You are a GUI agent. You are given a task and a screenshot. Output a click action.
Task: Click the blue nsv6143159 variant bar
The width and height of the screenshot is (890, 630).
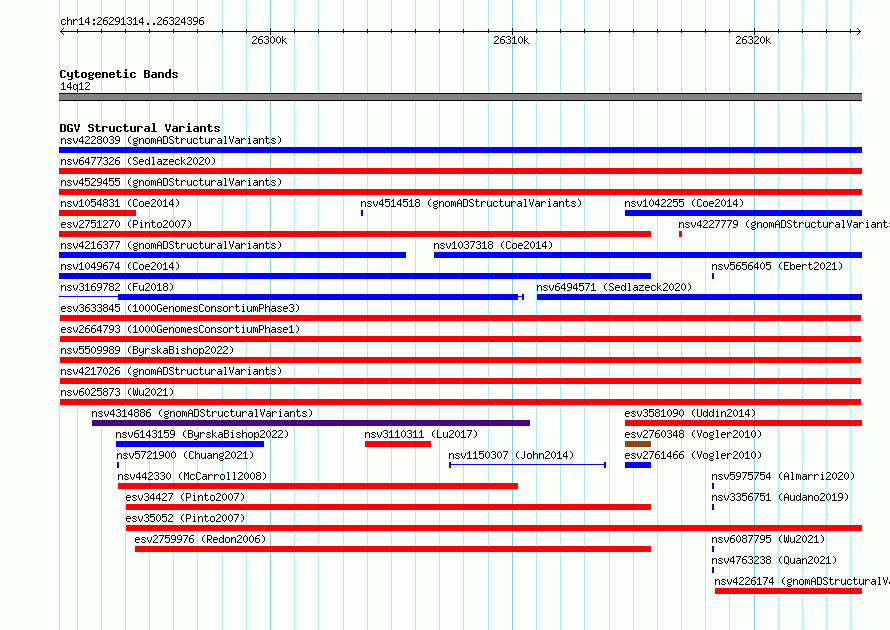coord(190,444)
